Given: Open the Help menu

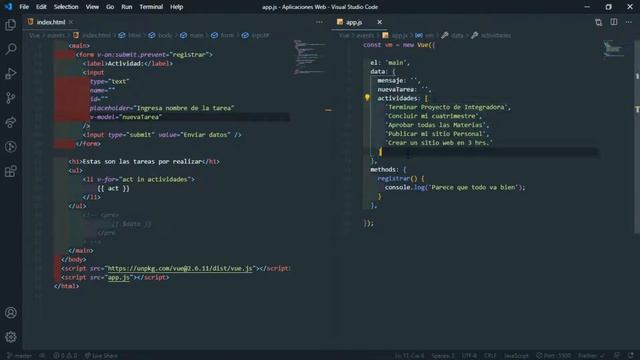Looking at the screenshot, I should (176, 7).
